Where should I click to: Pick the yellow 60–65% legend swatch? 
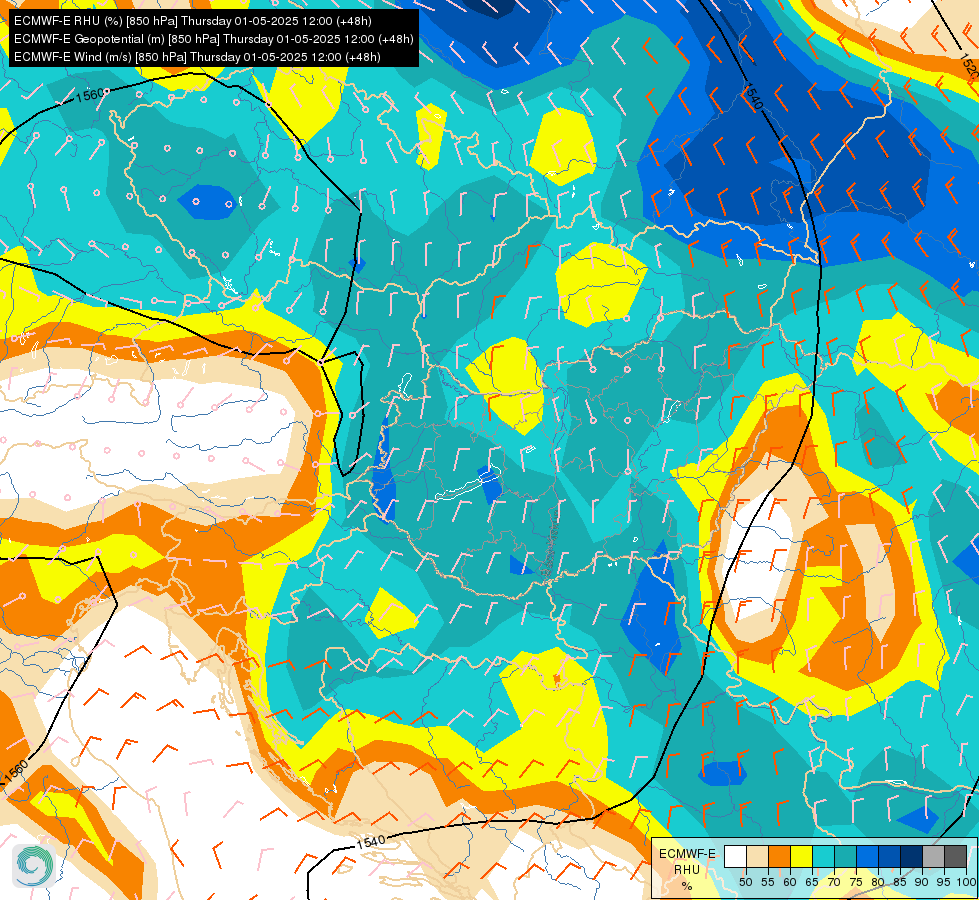[x=802, y=856]
